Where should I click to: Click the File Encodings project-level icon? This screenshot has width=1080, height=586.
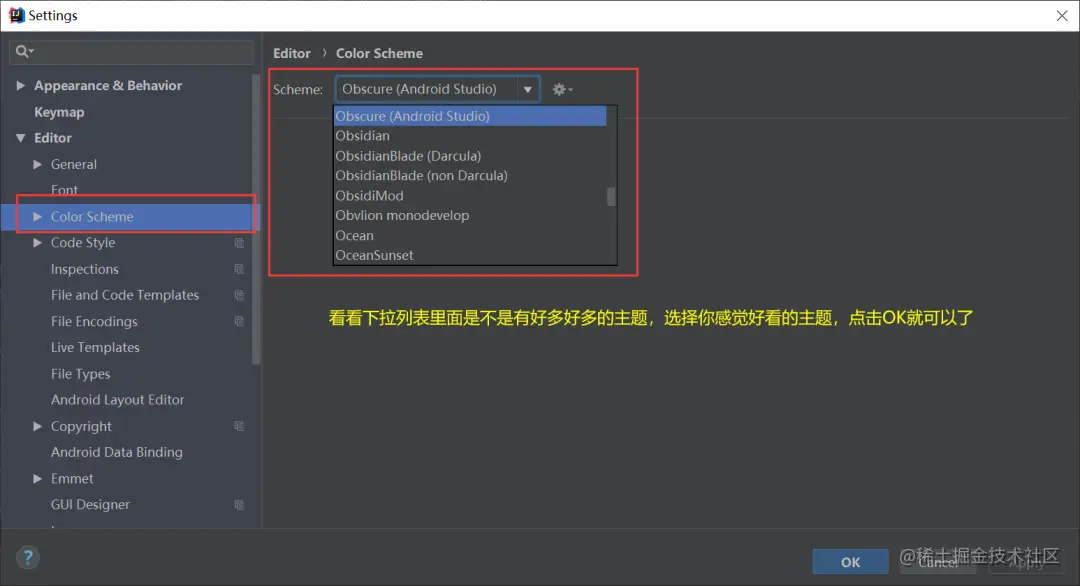pyautogui.click(x=239, y=322)
